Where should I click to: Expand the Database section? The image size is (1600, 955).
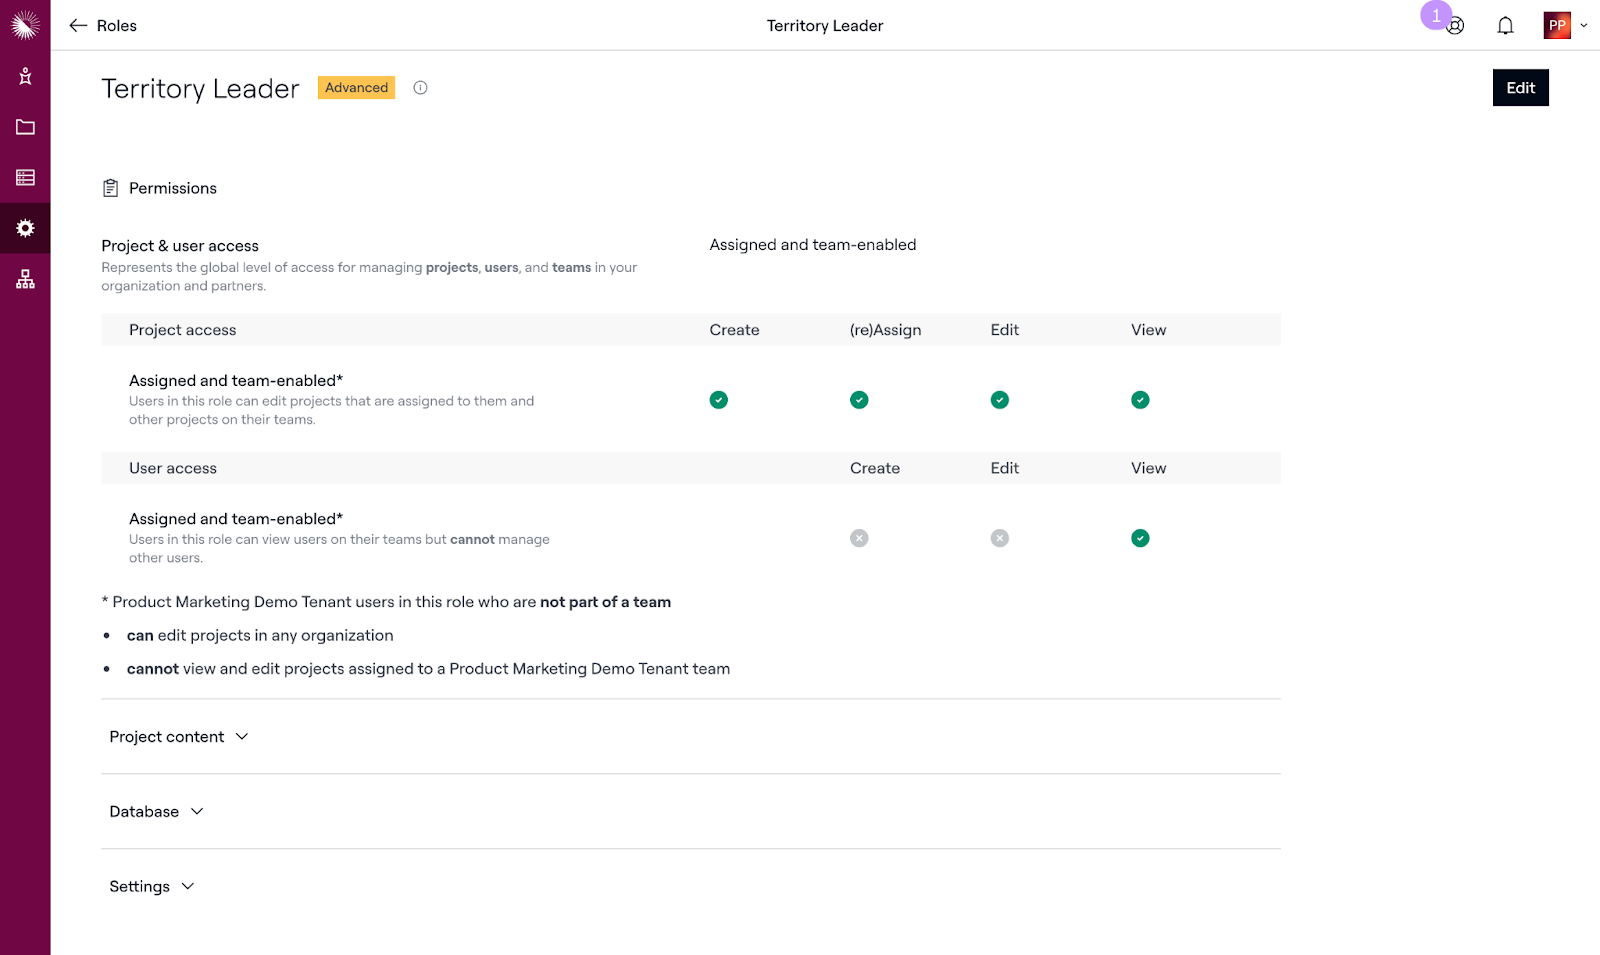(x=156, y=812)
